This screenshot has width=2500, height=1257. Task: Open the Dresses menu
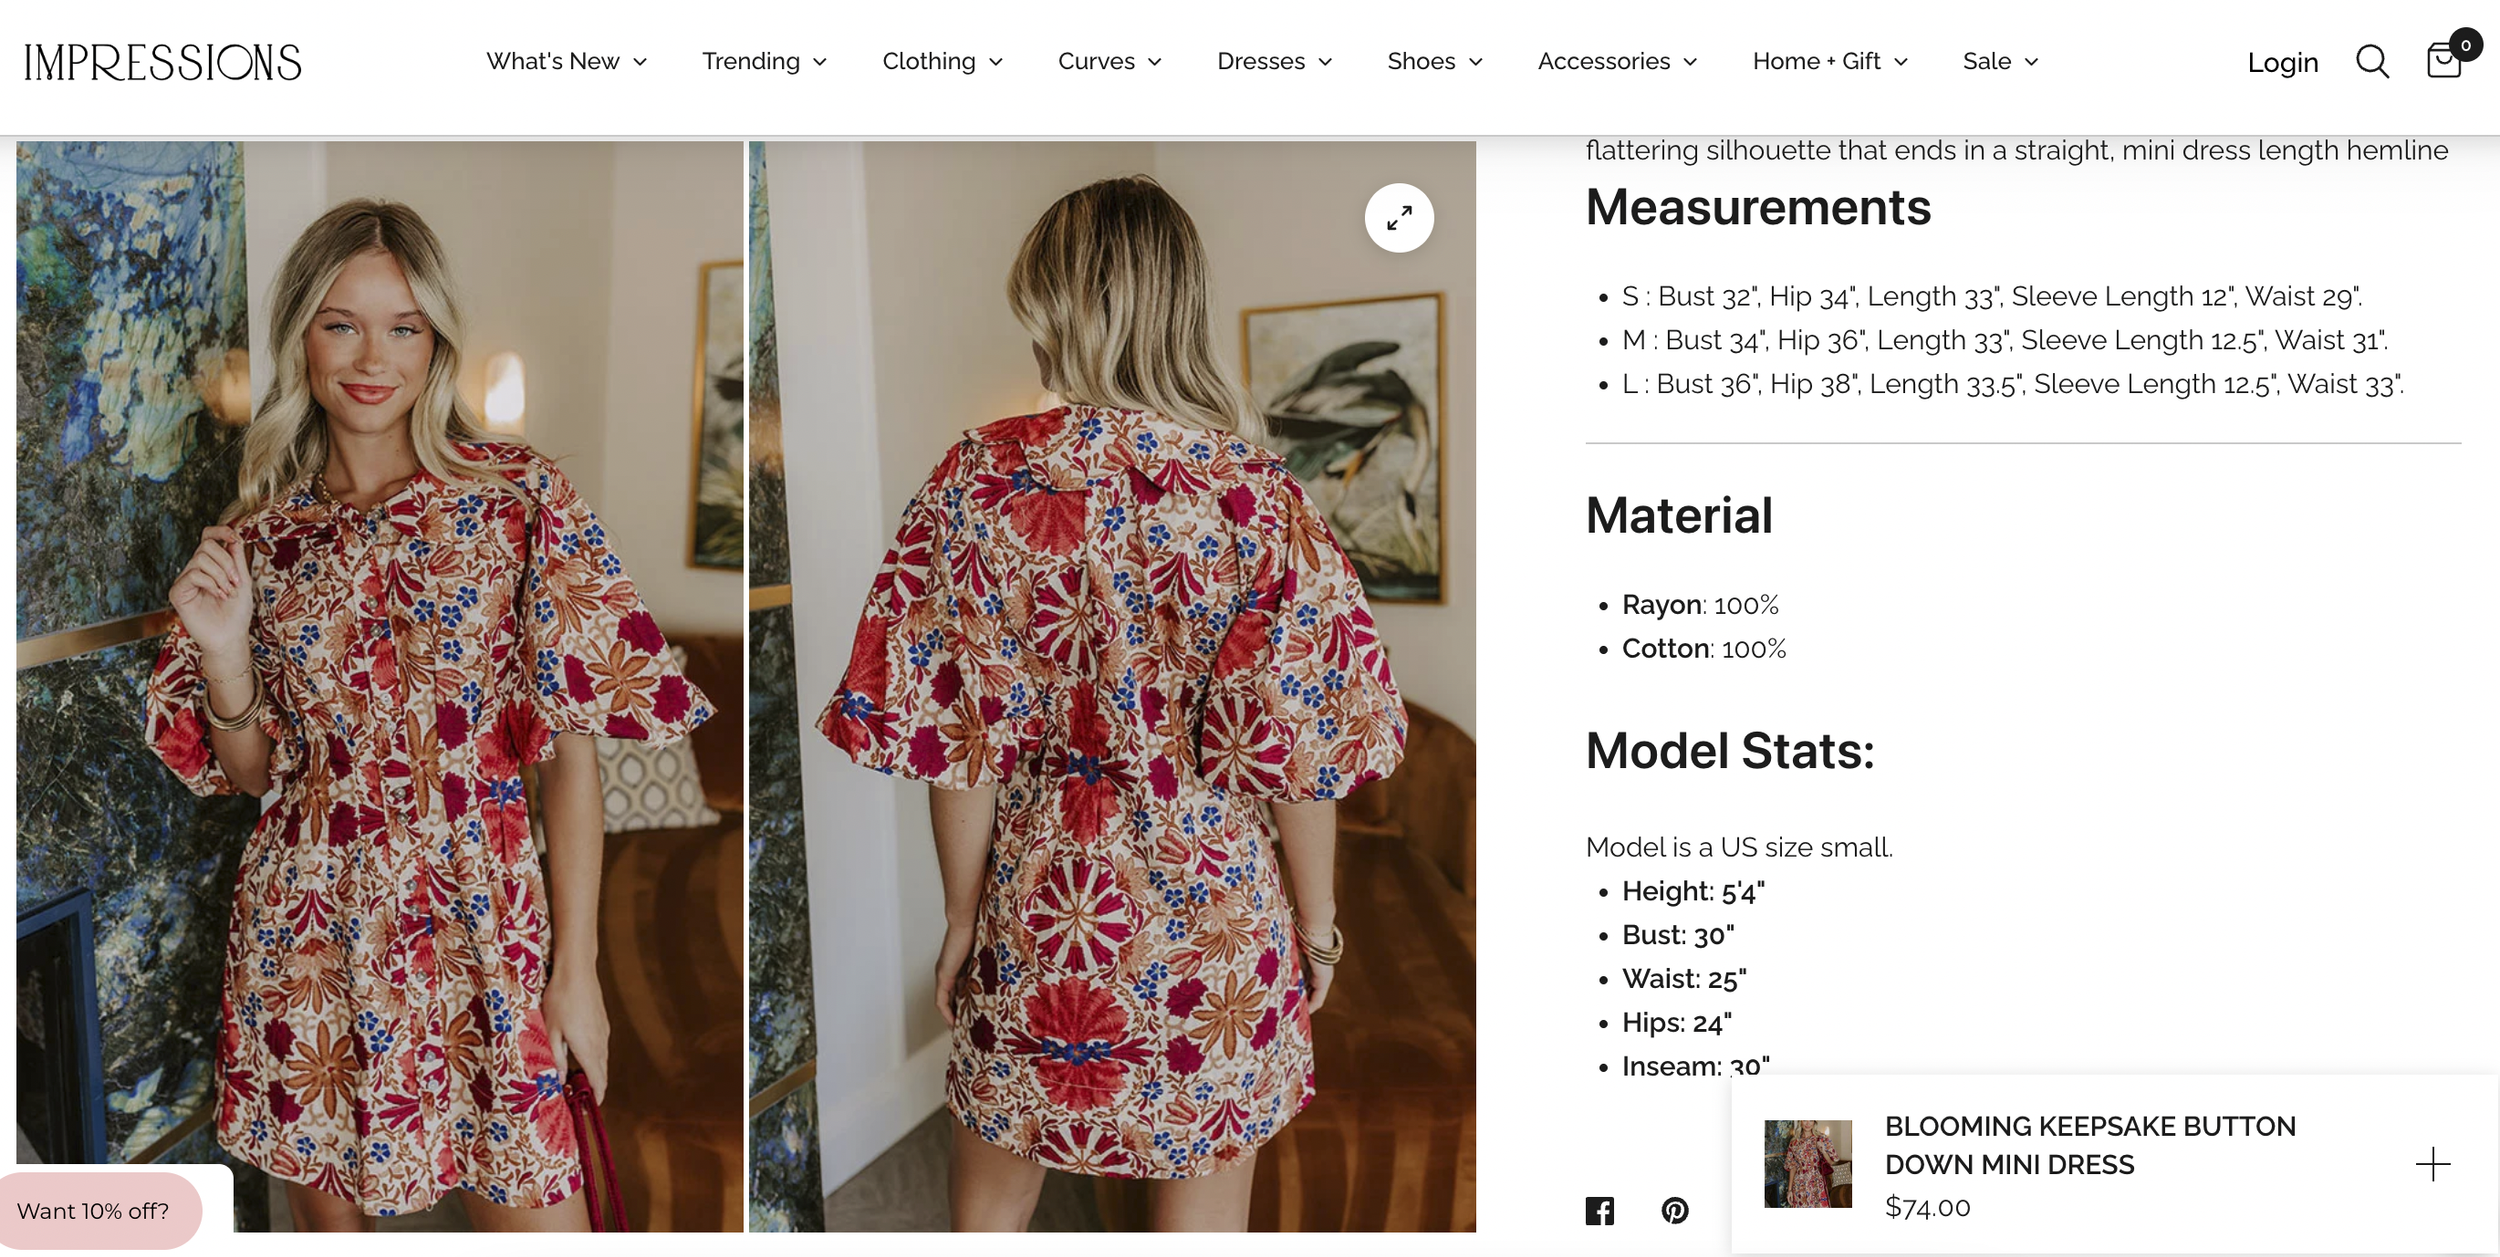click(1275, 61)
